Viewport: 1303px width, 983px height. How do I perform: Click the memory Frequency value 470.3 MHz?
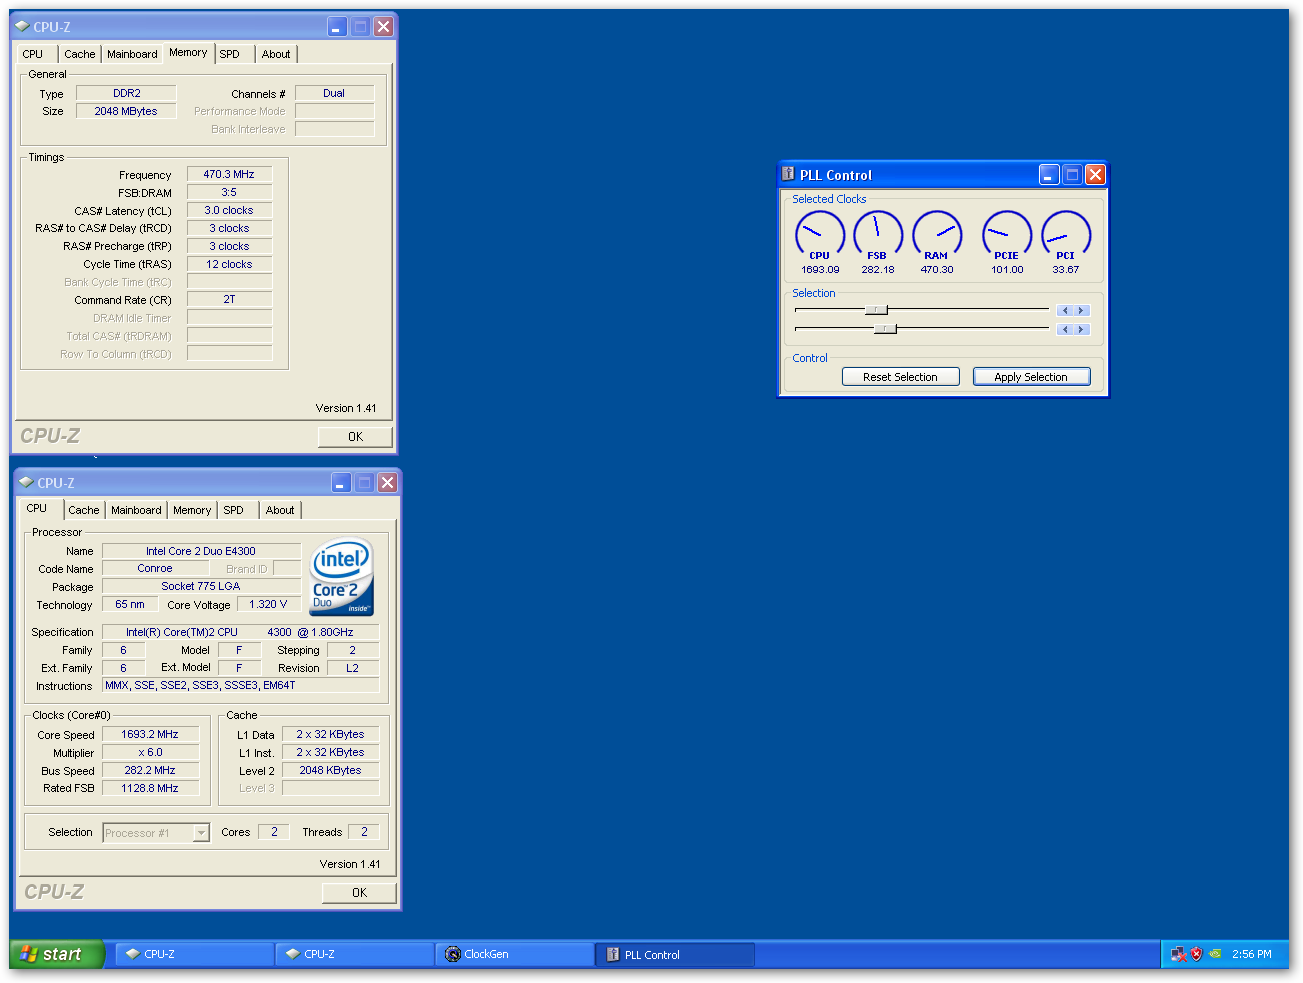[x=229, y=174]
